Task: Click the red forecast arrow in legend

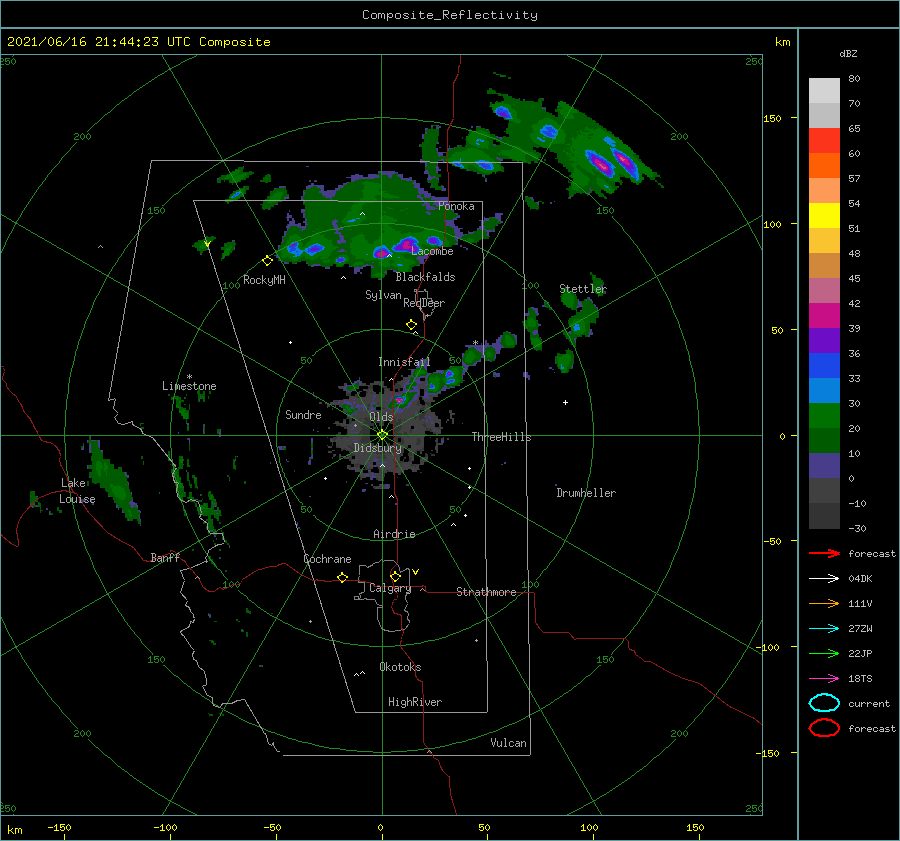Action: [824, 553]
